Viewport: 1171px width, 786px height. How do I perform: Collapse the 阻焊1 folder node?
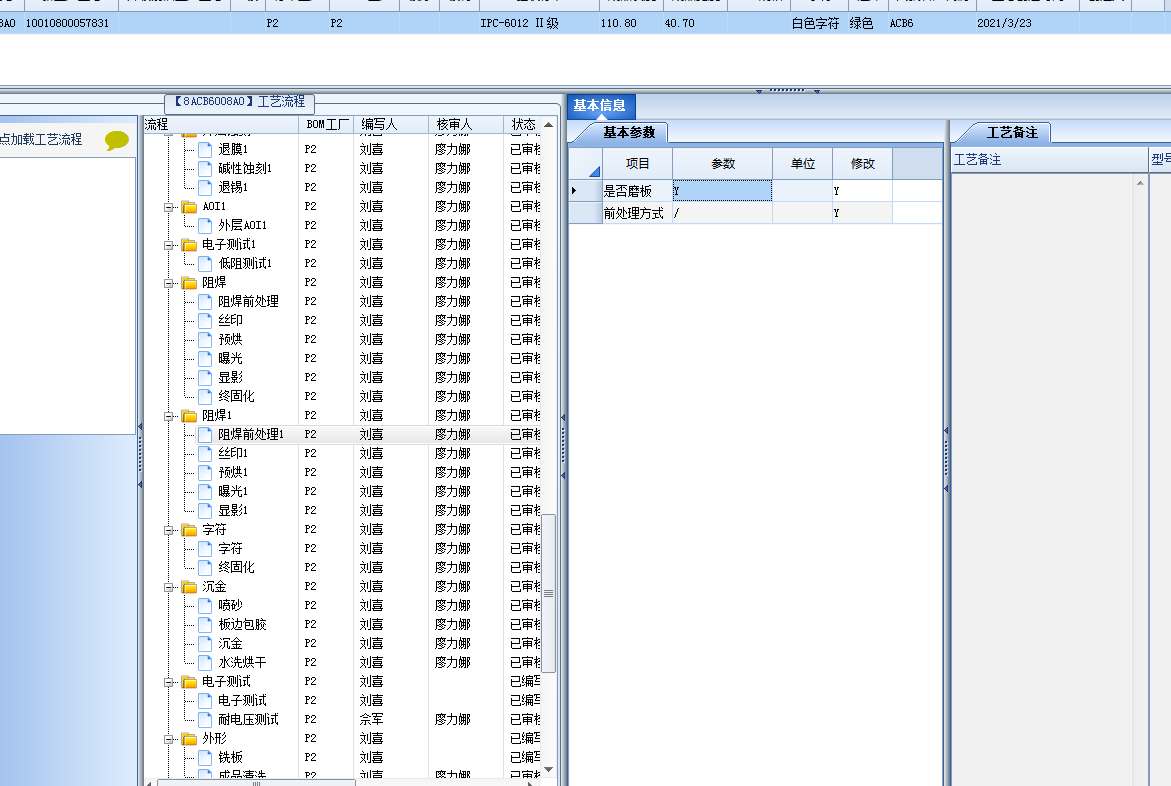click(x=170, y=416)
